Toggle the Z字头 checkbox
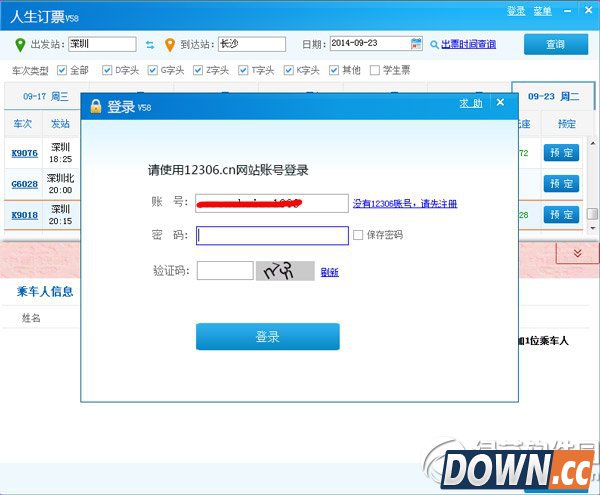 click(x=198, y=70)
